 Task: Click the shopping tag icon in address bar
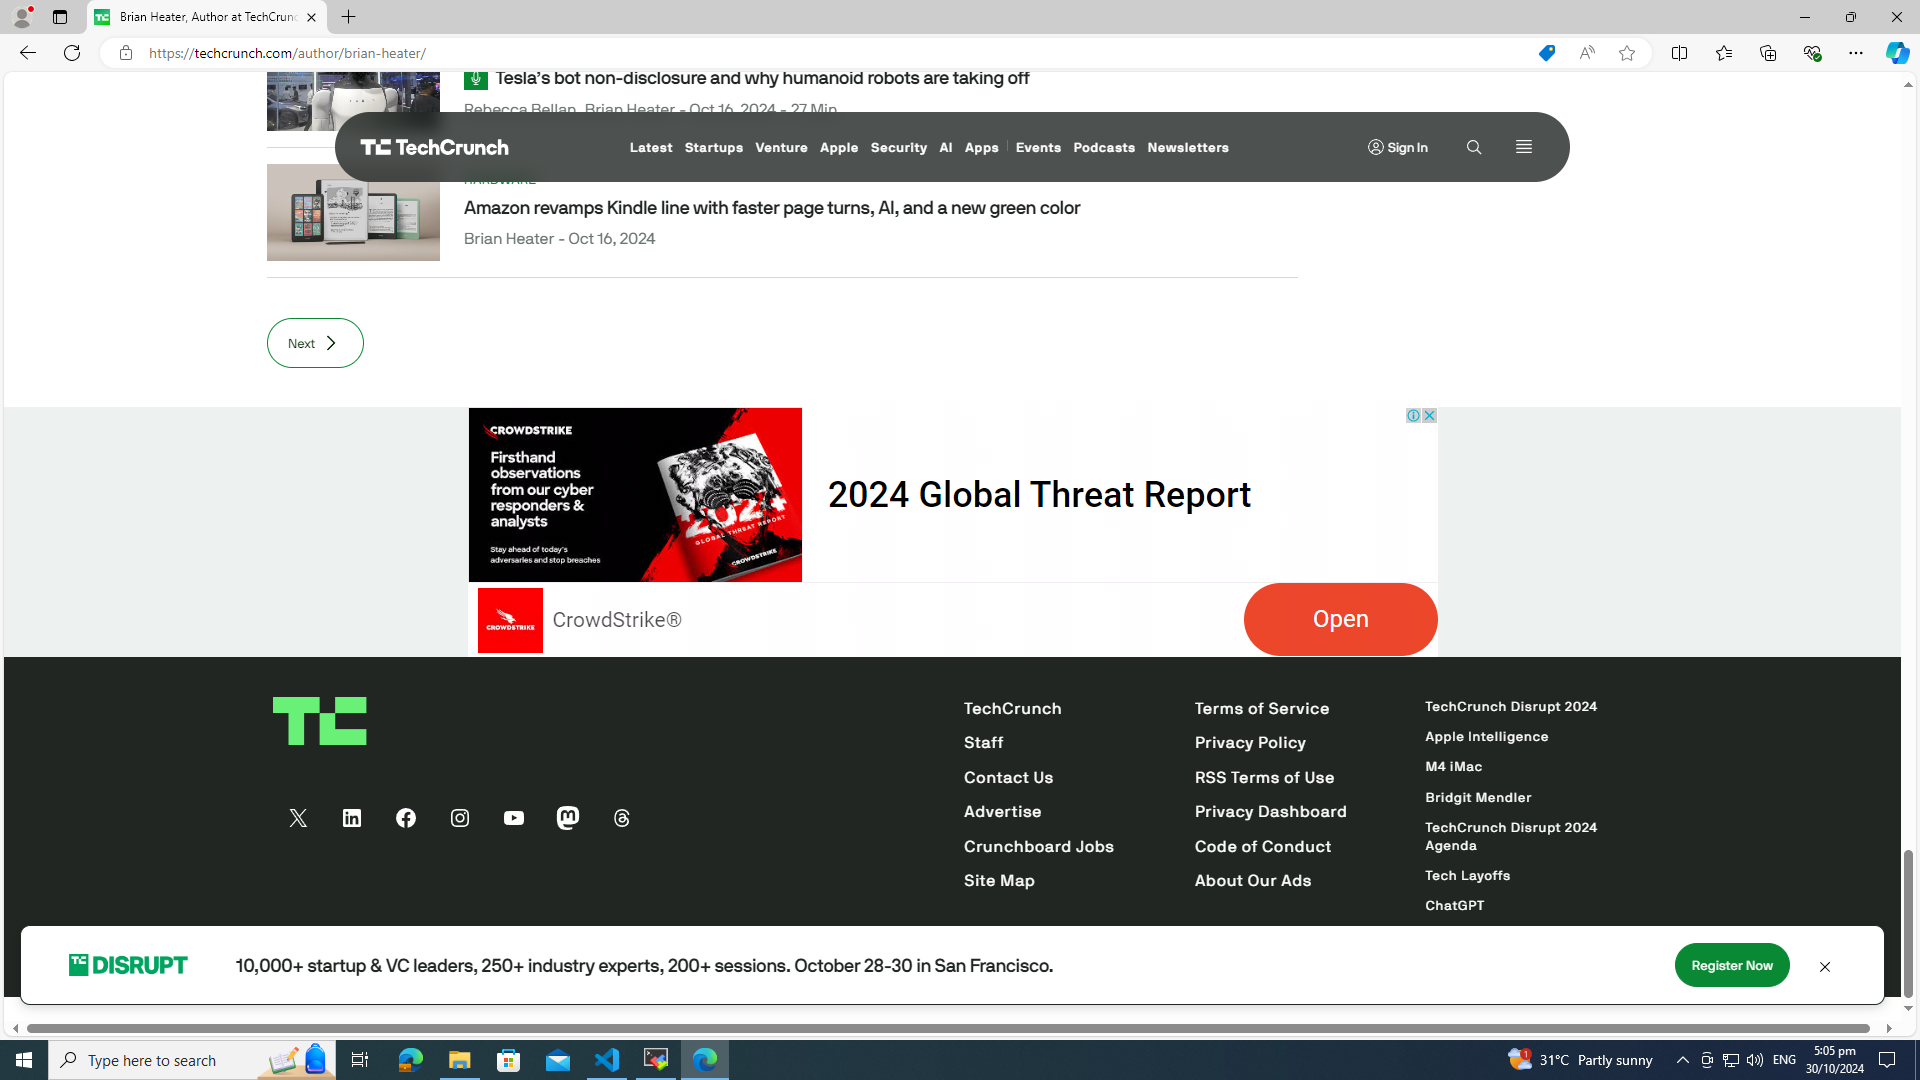[1546, 53]
